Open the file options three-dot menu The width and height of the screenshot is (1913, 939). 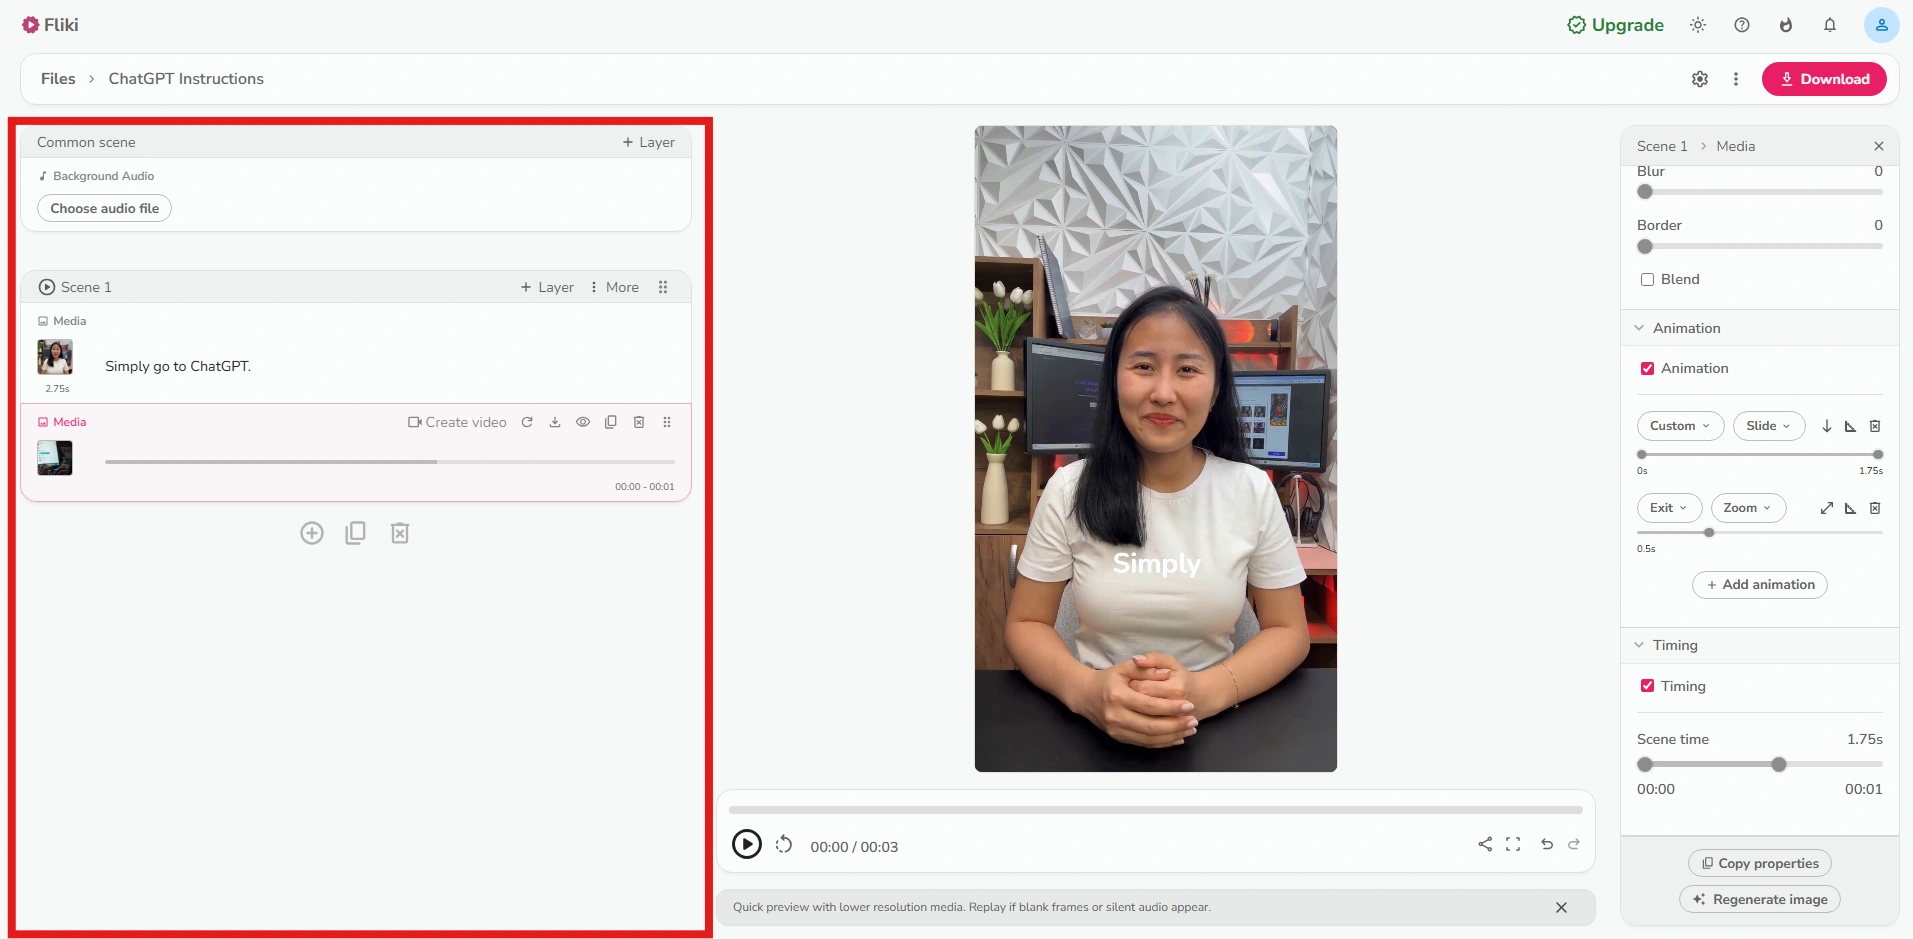tap(1736, 79)
